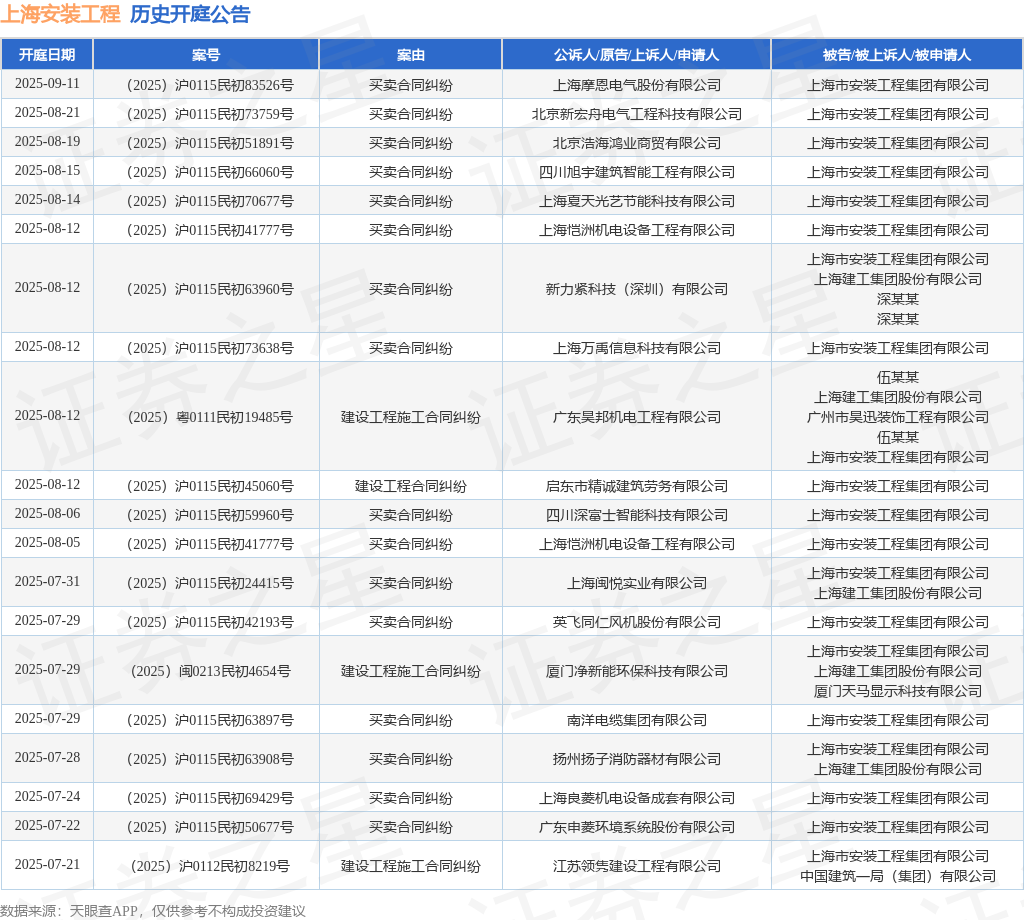Click defendant 厦门天马显示科技有限公司

tap(897, 691)
